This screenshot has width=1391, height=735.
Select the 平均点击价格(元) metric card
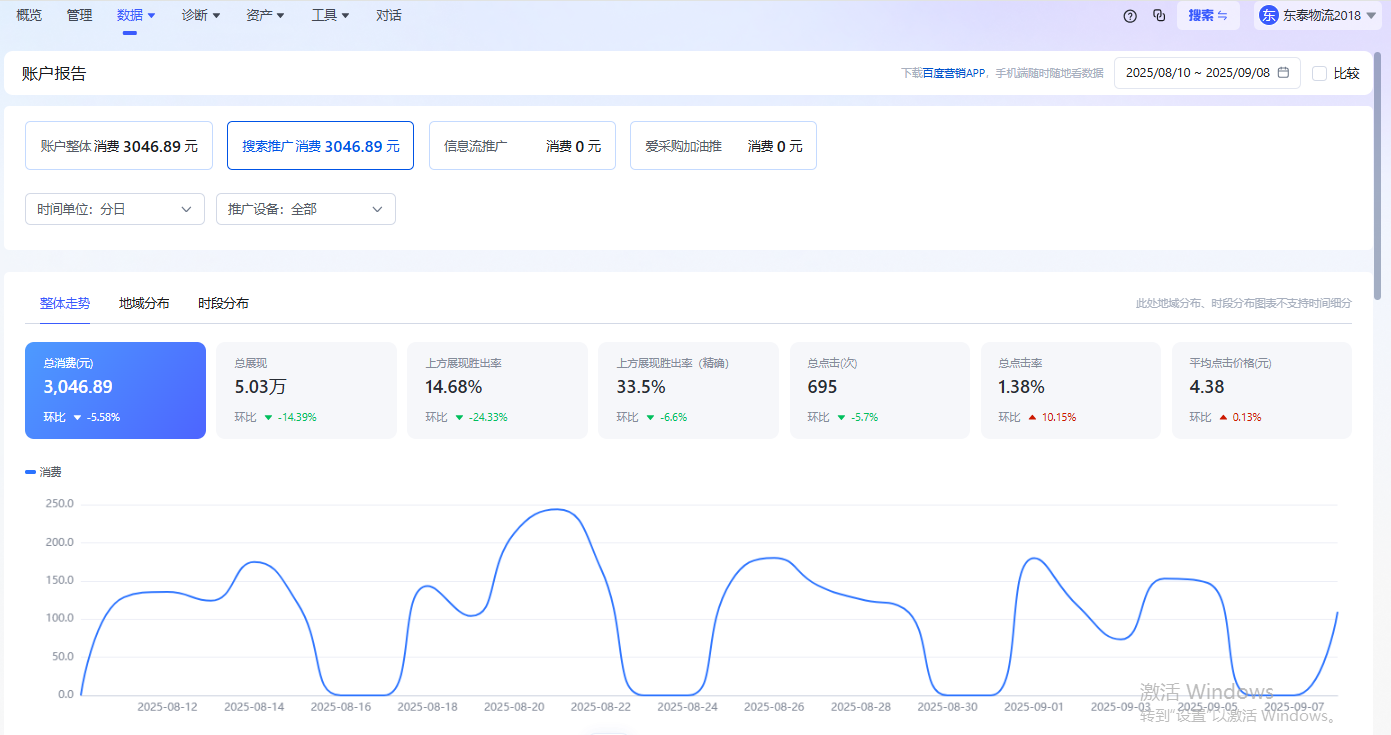click(x=1261, y=390)
